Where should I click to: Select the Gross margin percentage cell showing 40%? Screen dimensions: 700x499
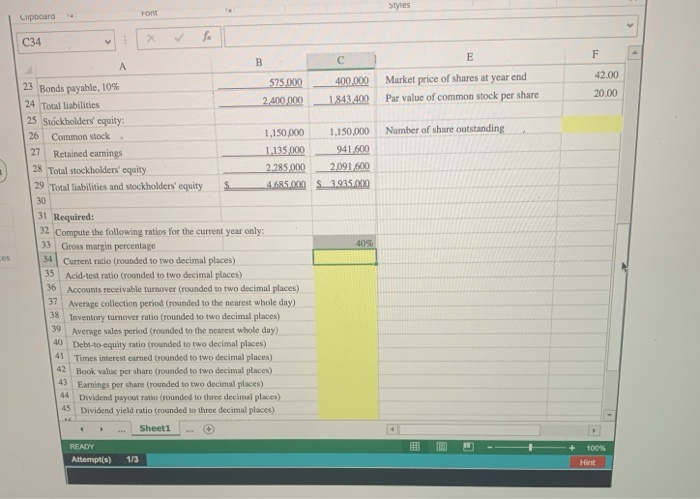pos(344,243)
